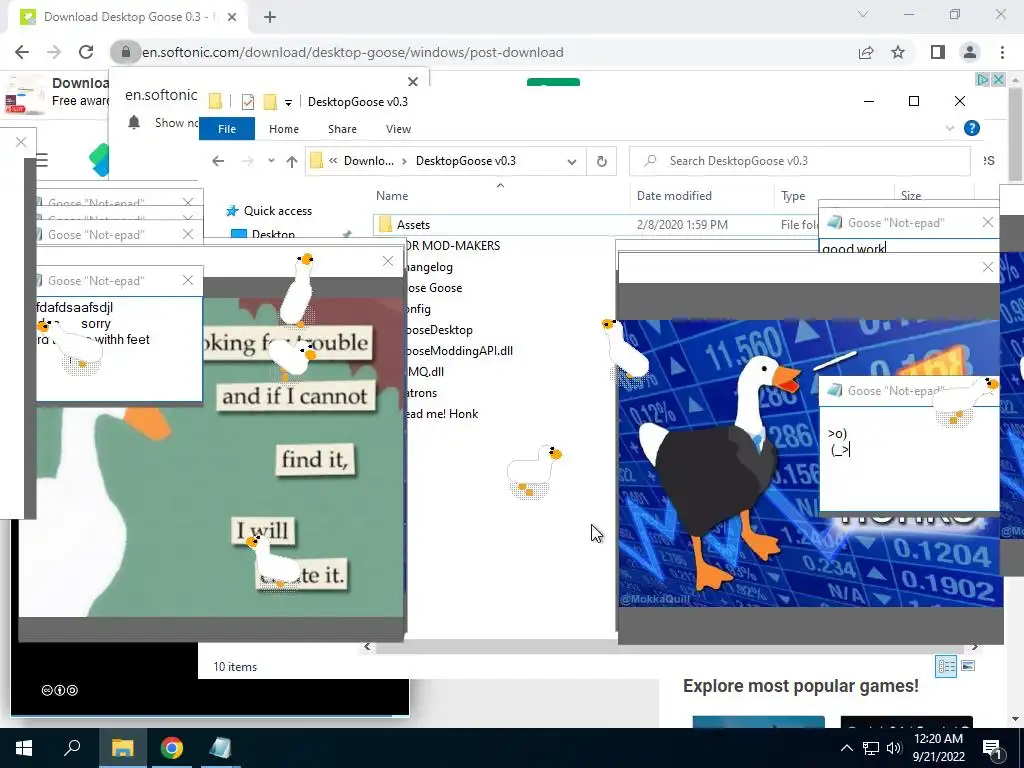Select the 'ead me! Honk' file
The height and width of the screenshot is (768, 1024).
(441, 413)
